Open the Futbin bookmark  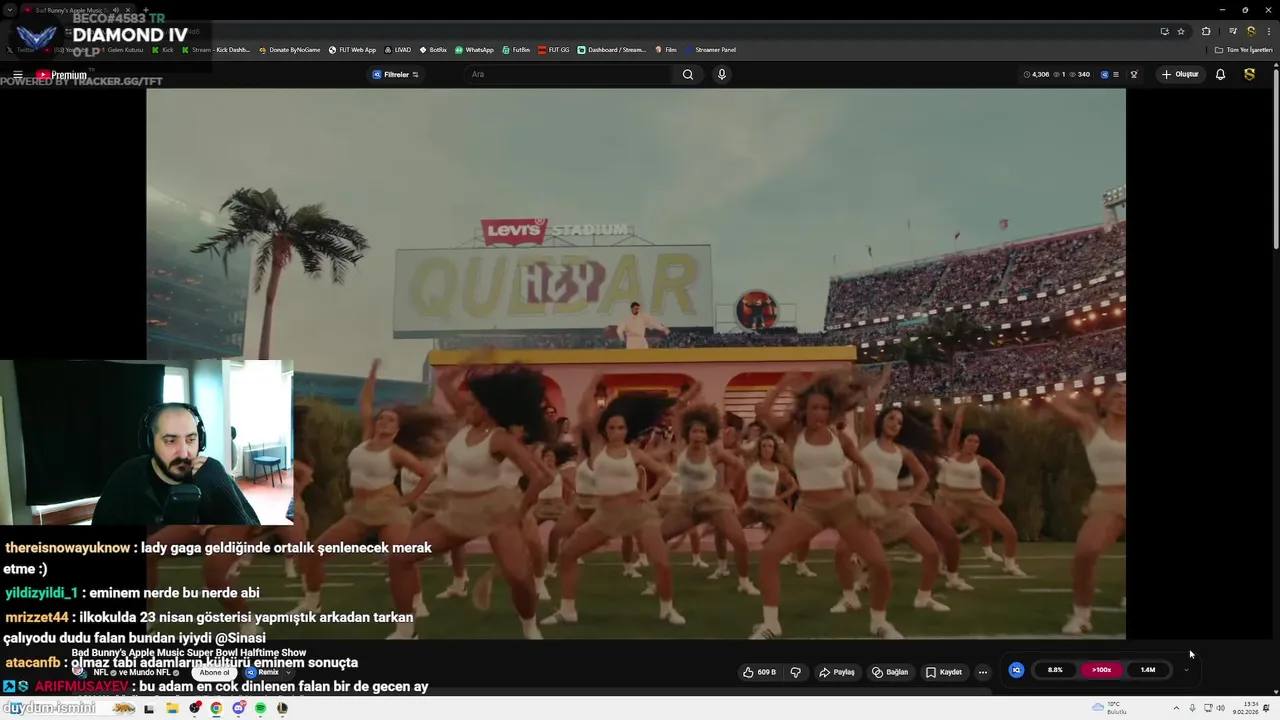pyautogui.click(x=516, y=50)
